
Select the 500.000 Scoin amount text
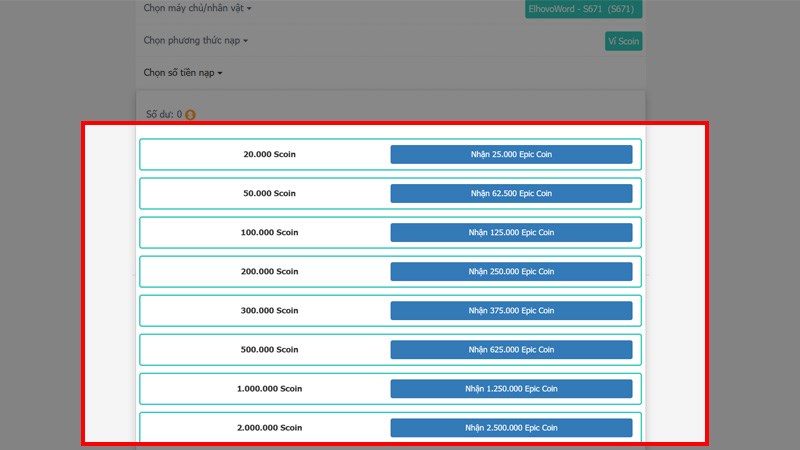click(269, 349)
